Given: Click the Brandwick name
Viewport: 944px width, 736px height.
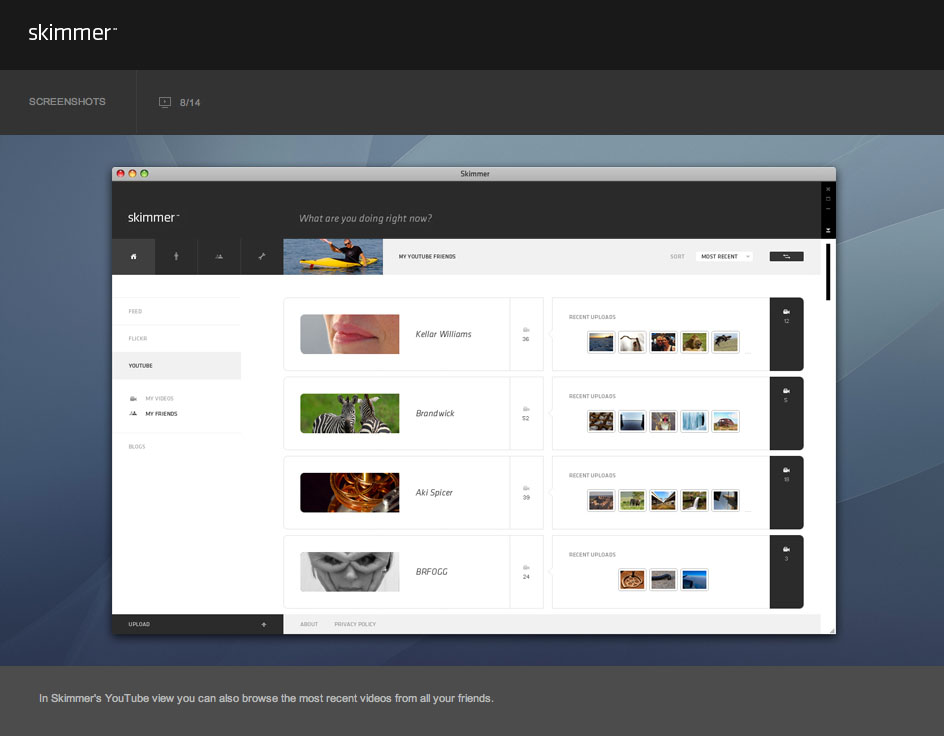Looking at the screenshot, I should (435, 413).
